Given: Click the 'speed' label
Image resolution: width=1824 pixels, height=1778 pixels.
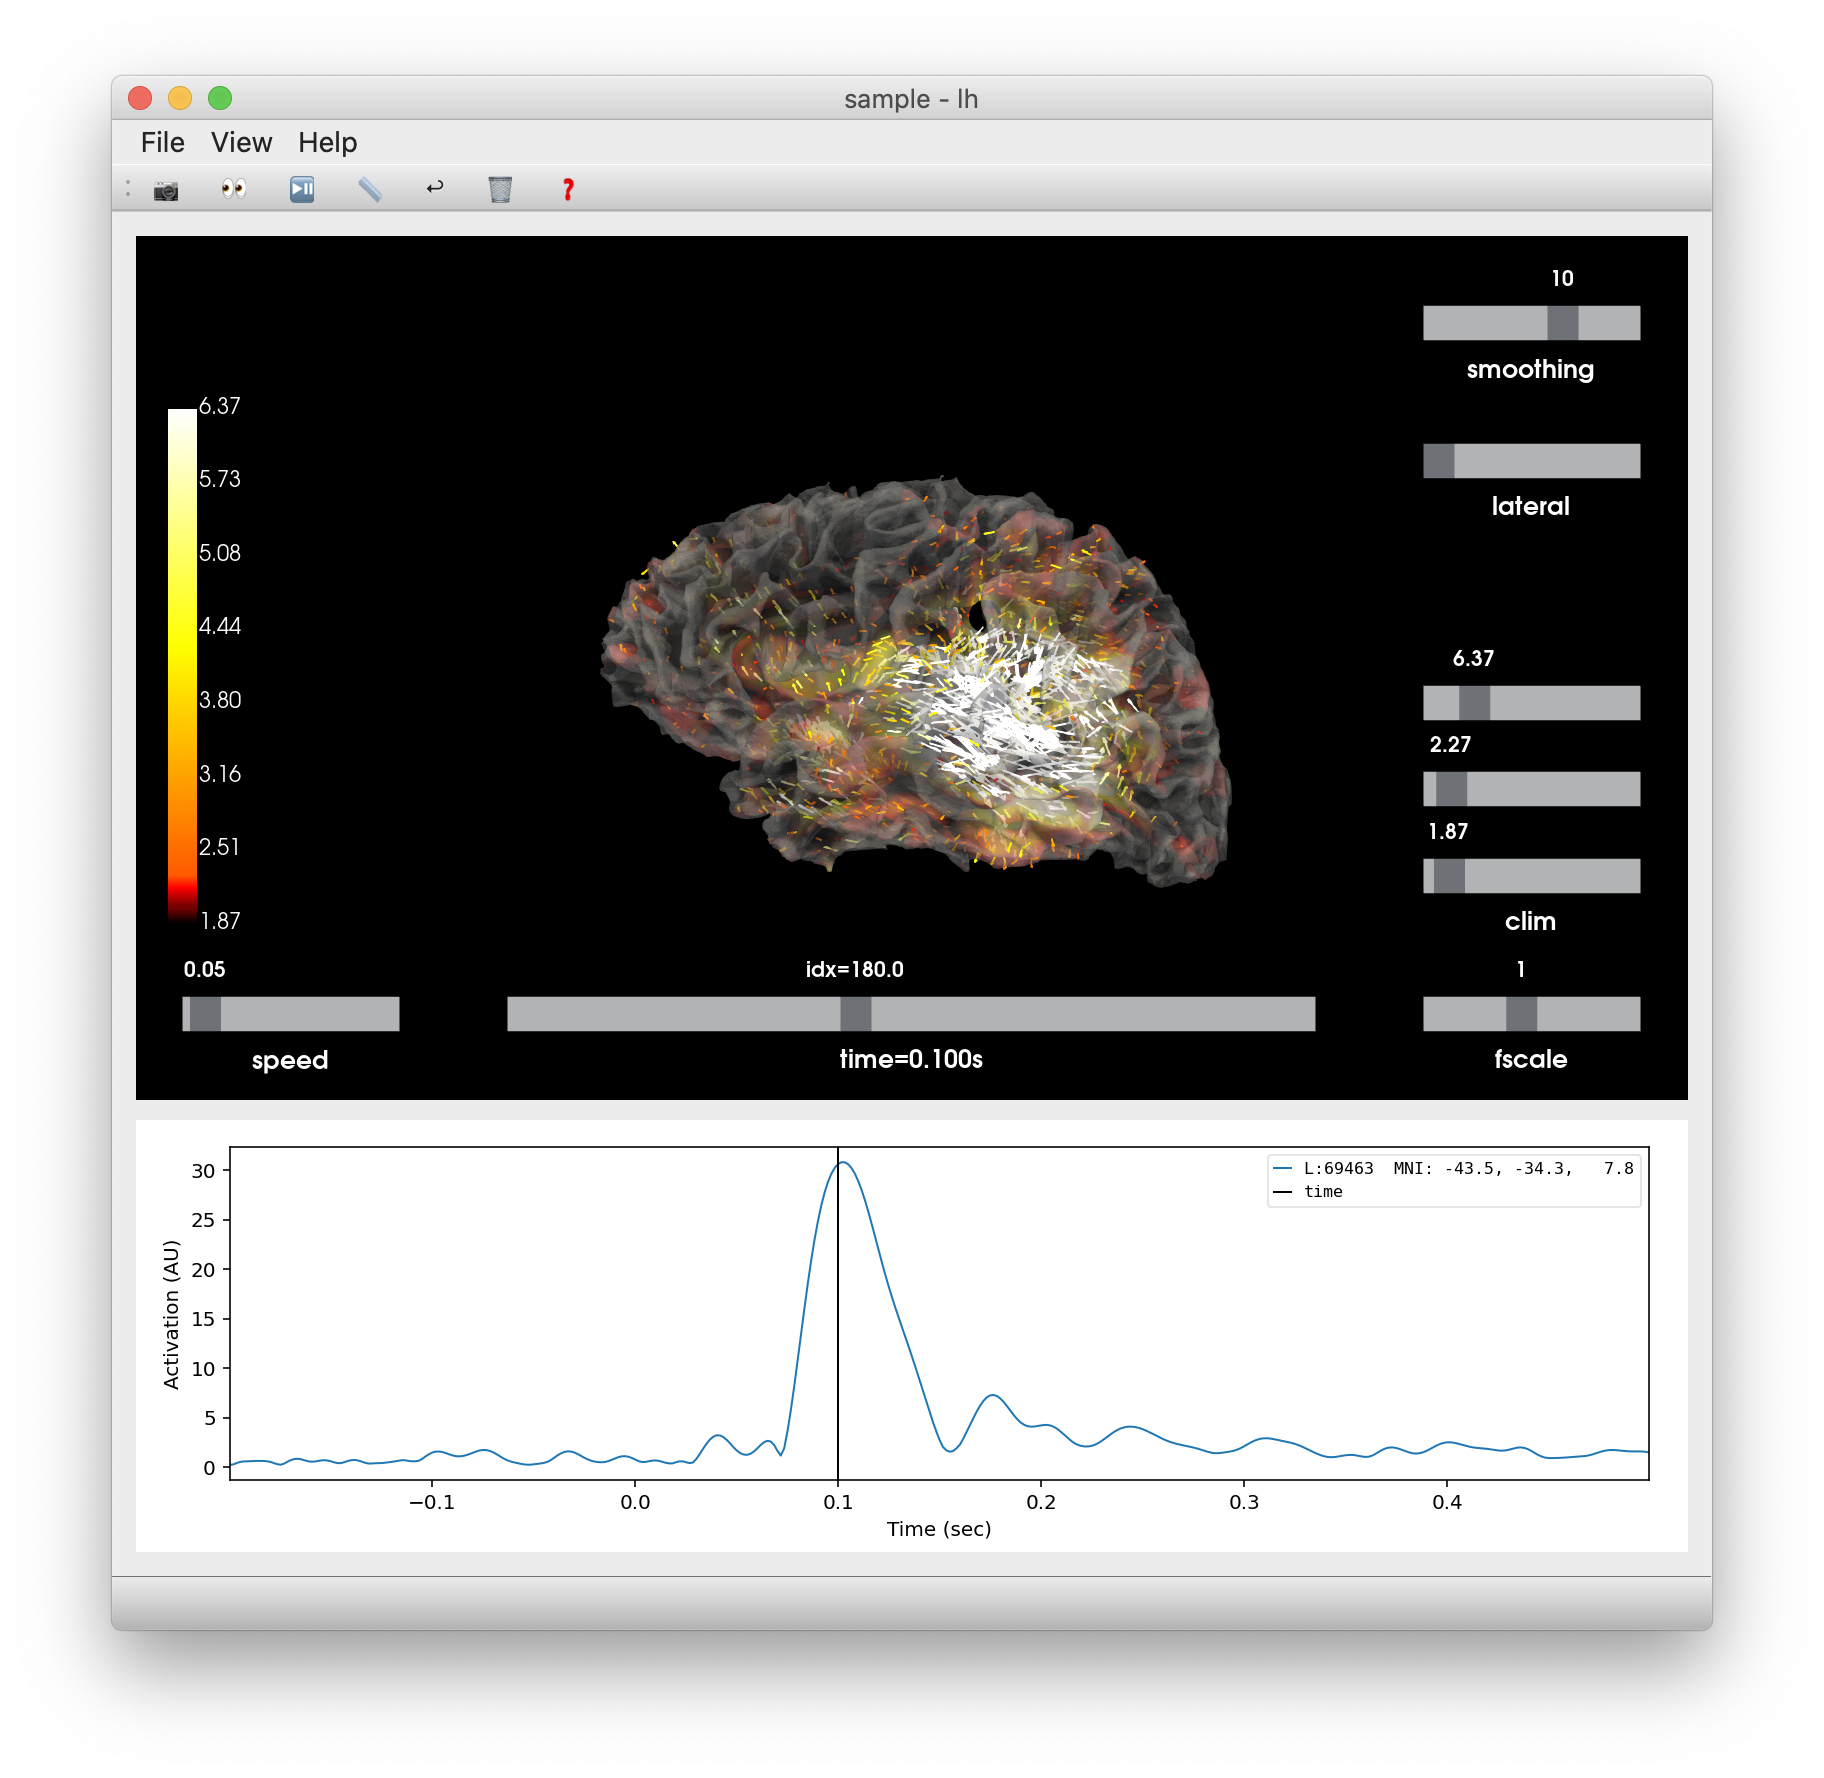Looking at the screenshot, I should coord(290,1061).
